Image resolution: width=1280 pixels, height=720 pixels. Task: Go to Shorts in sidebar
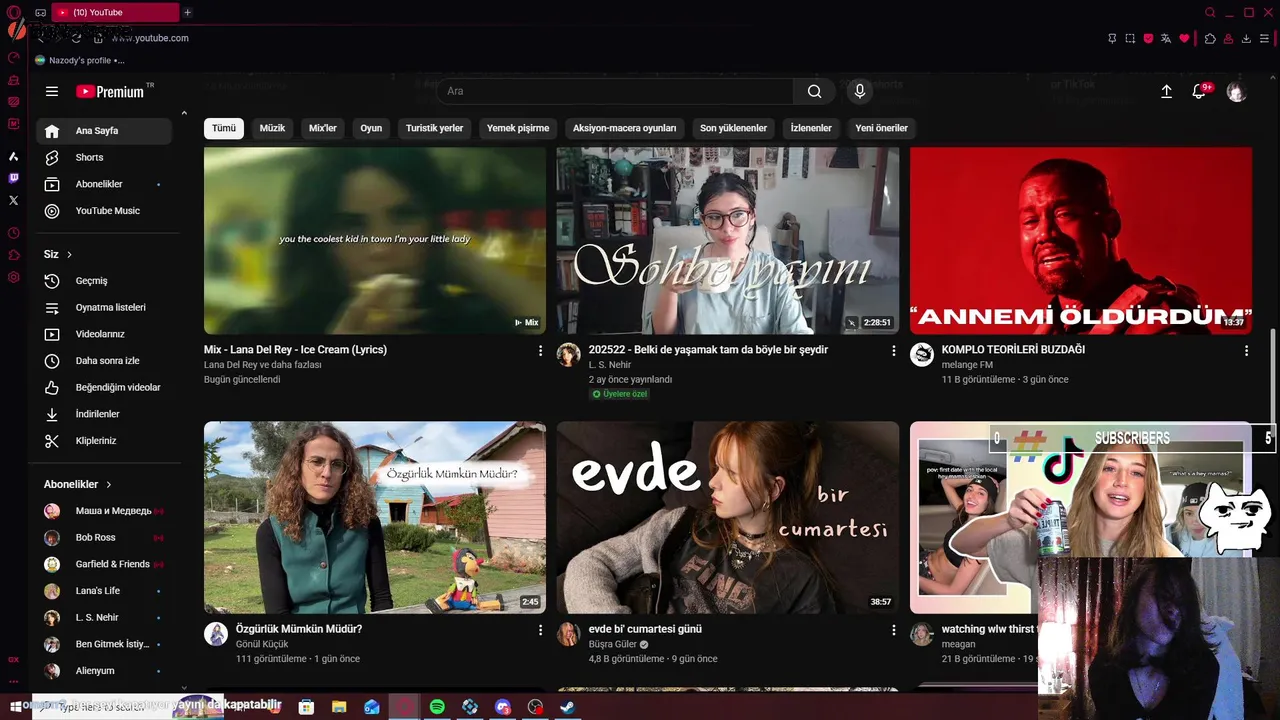pyautogui.click(x=104, y=157)
